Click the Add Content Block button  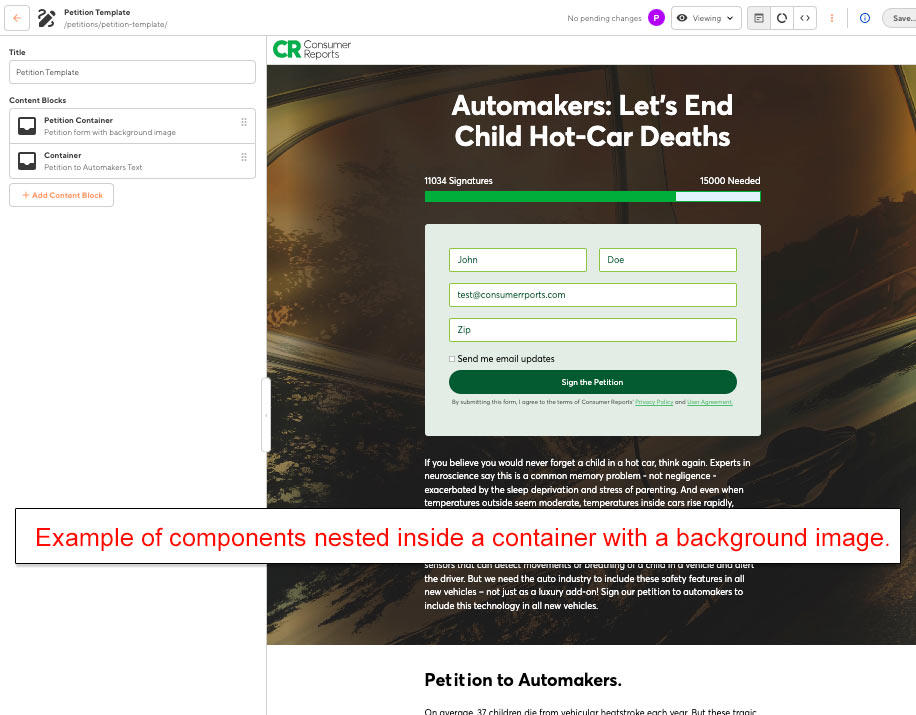[x=62, y=195]
